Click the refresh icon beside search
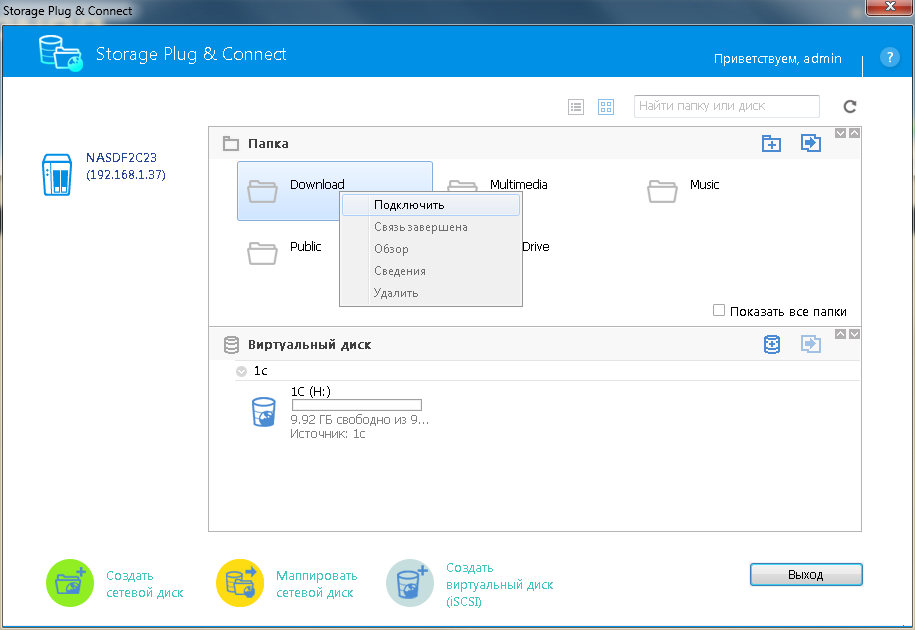915x630 pixels. 850,106
